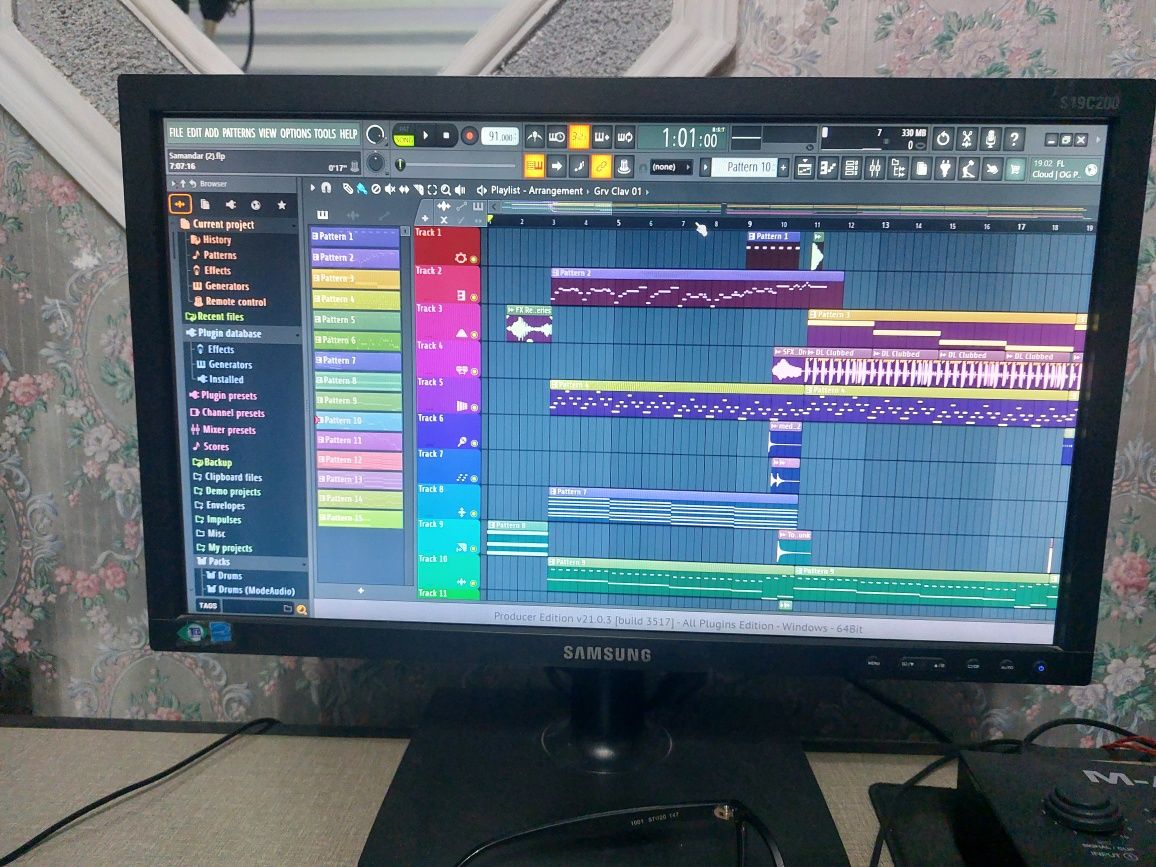Click the TAGS button in browser
This screenshot has width=1156, height=867.
pyautogui.click(x=208, y=605)
